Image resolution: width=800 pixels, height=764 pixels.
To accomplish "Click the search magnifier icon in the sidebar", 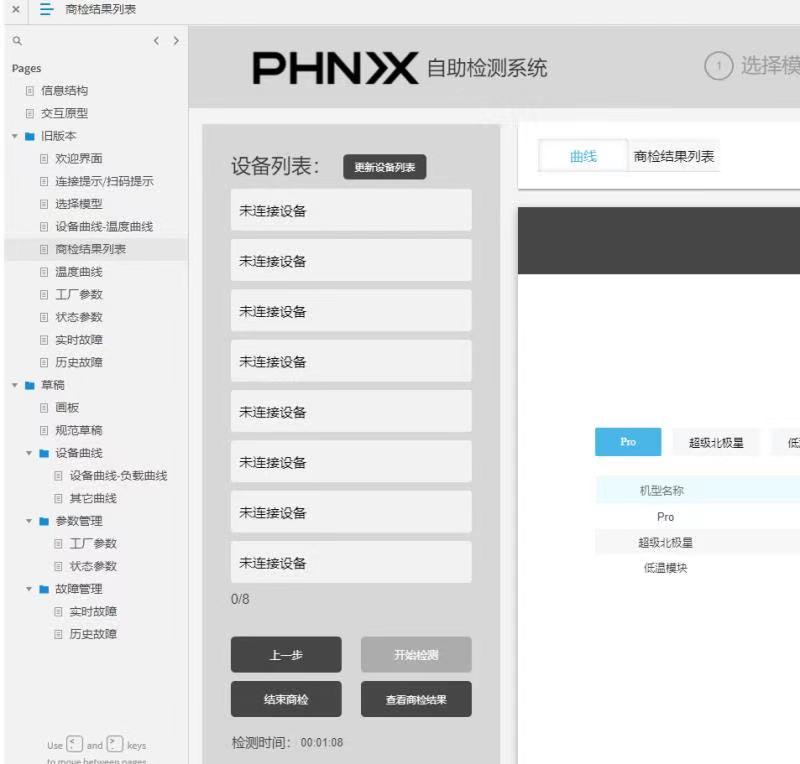I will coord(16,41).
